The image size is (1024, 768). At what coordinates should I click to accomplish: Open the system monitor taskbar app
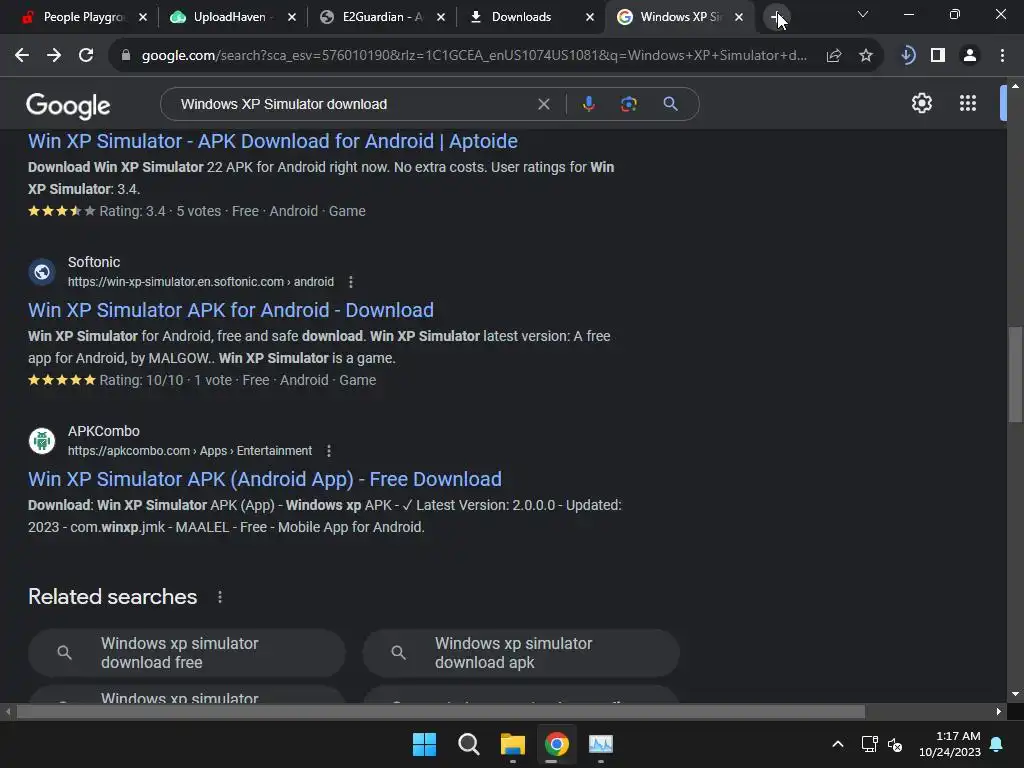(601, 744)
